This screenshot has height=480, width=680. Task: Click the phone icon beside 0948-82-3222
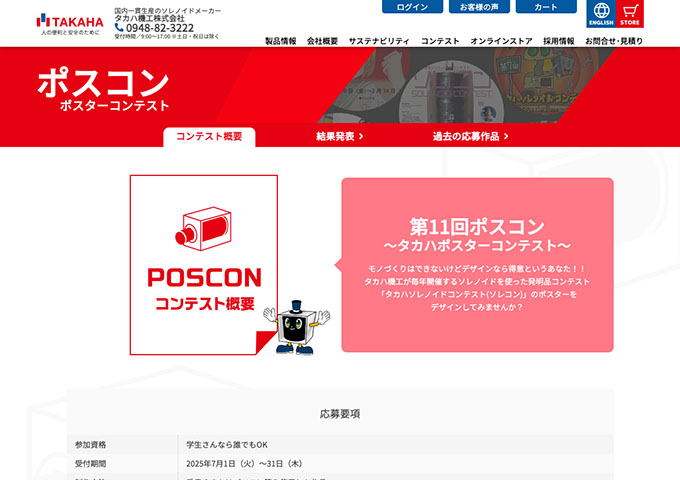coord(119,28)
